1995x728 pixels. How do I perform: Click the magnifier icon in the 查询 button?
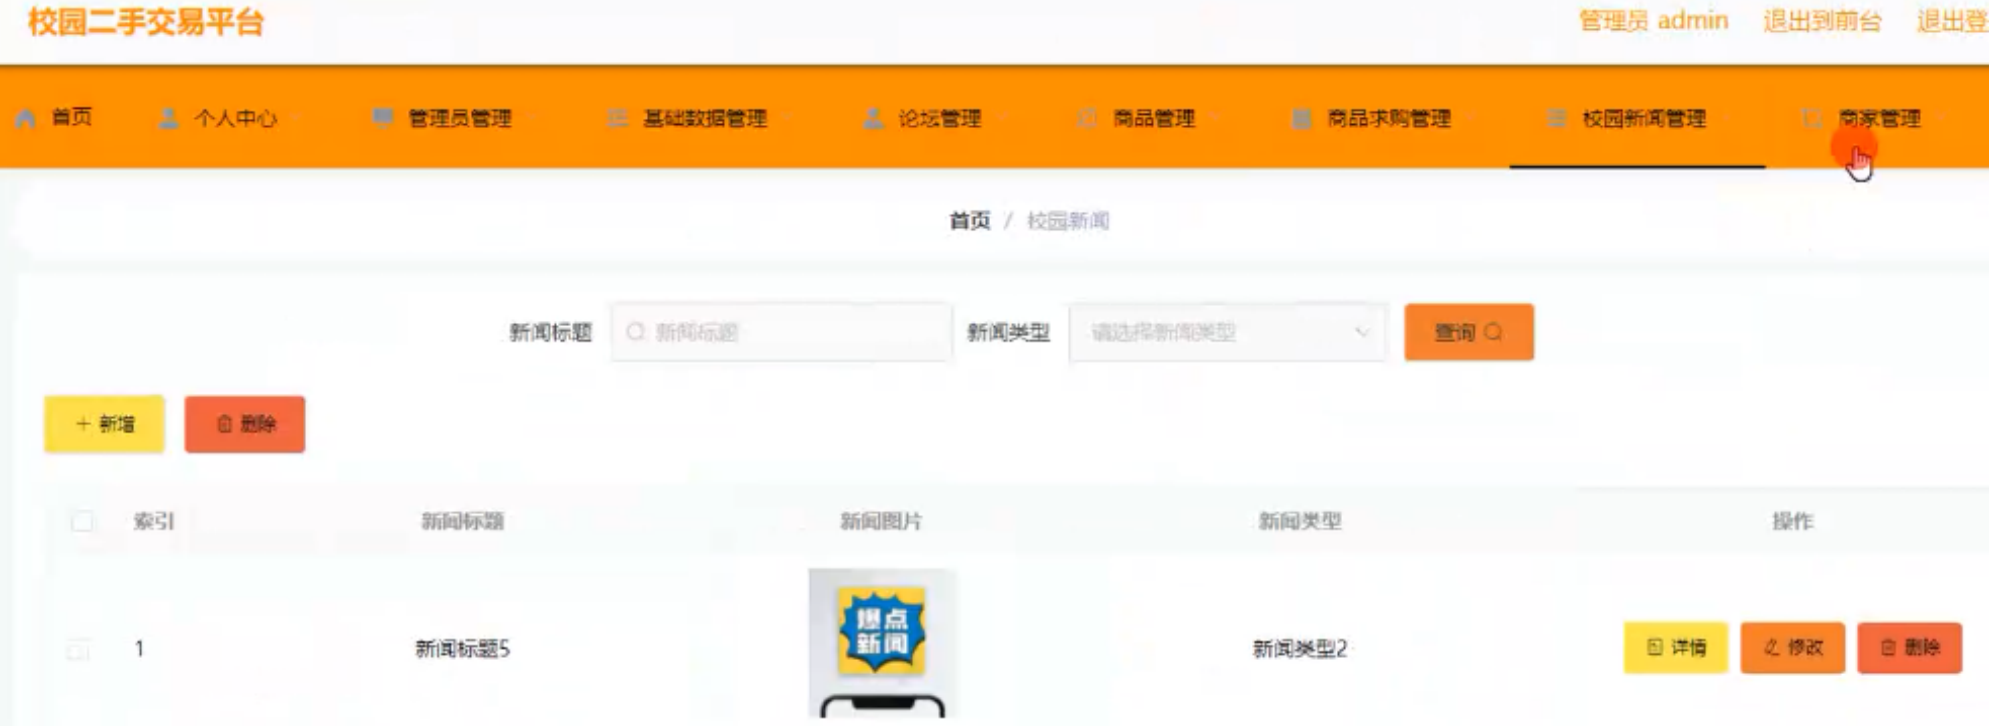pyautogui.click(x=1493, y=332)
